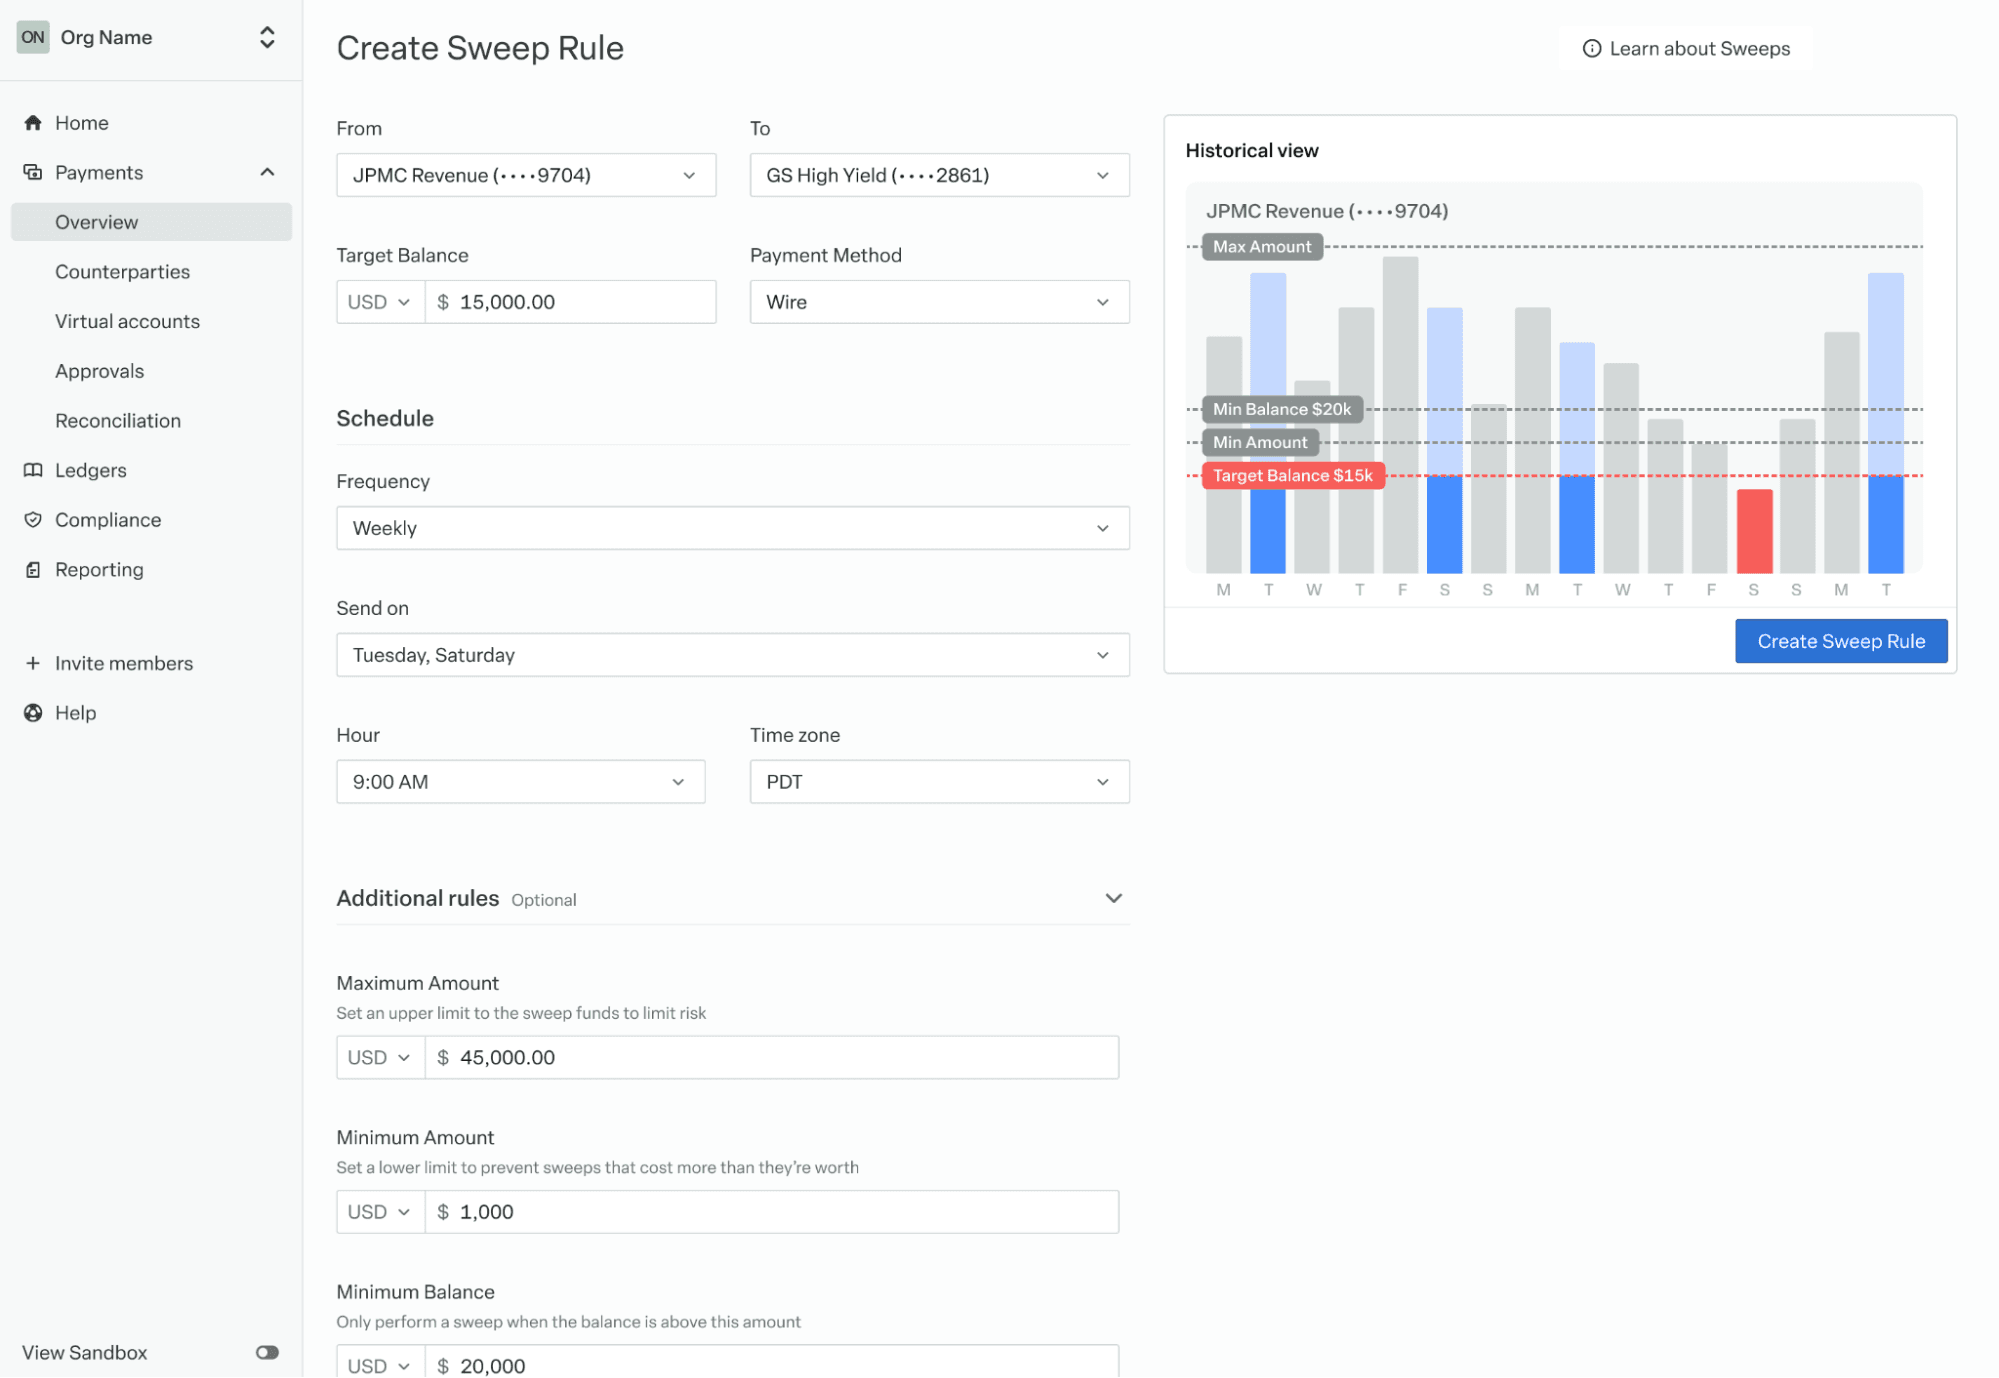Open the Learn about Sweeps link

[x=1686, y=49]
